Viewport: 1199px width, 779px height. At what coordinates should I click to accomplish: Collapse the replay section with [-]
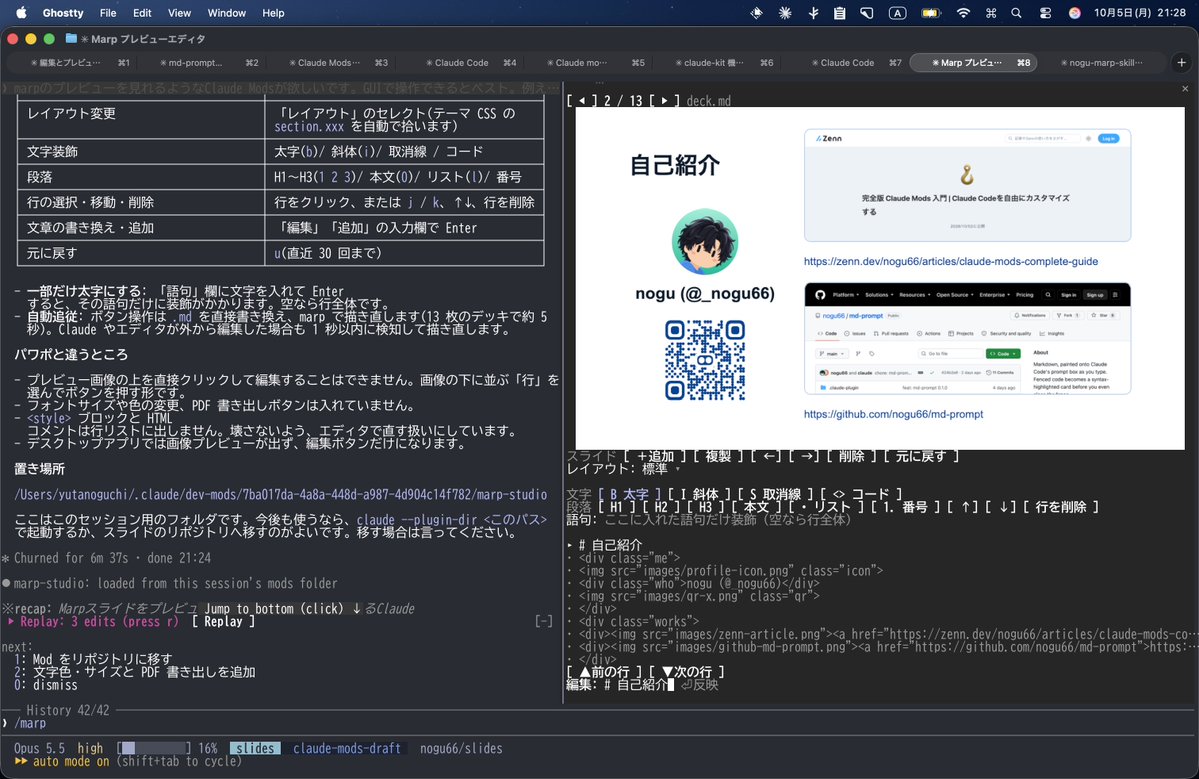click(x=544, y=622)
